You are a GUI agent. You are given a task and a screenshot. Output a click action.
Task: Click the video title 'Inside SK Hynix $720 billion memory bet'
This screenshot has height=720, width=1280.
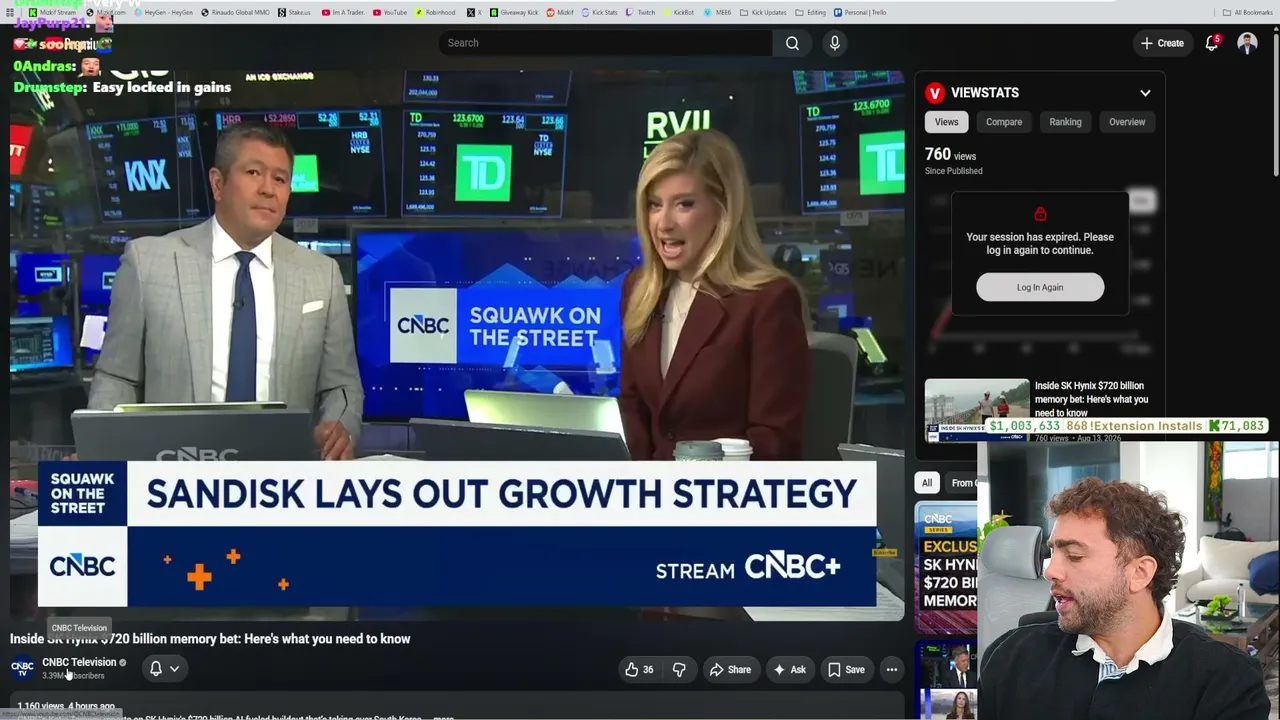(210, 639)
